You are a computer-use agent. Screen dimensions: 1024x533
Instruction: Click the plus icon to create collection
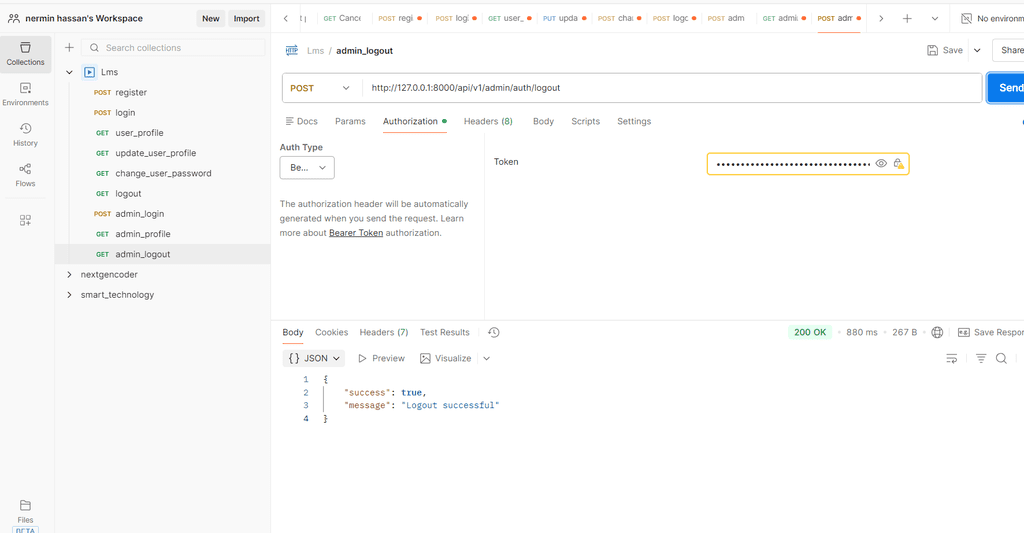coord(69,47)
